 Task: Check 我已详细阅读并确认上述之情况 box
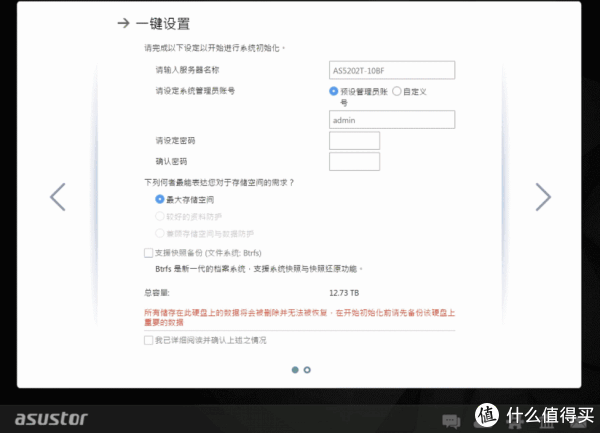coord(148,340)
